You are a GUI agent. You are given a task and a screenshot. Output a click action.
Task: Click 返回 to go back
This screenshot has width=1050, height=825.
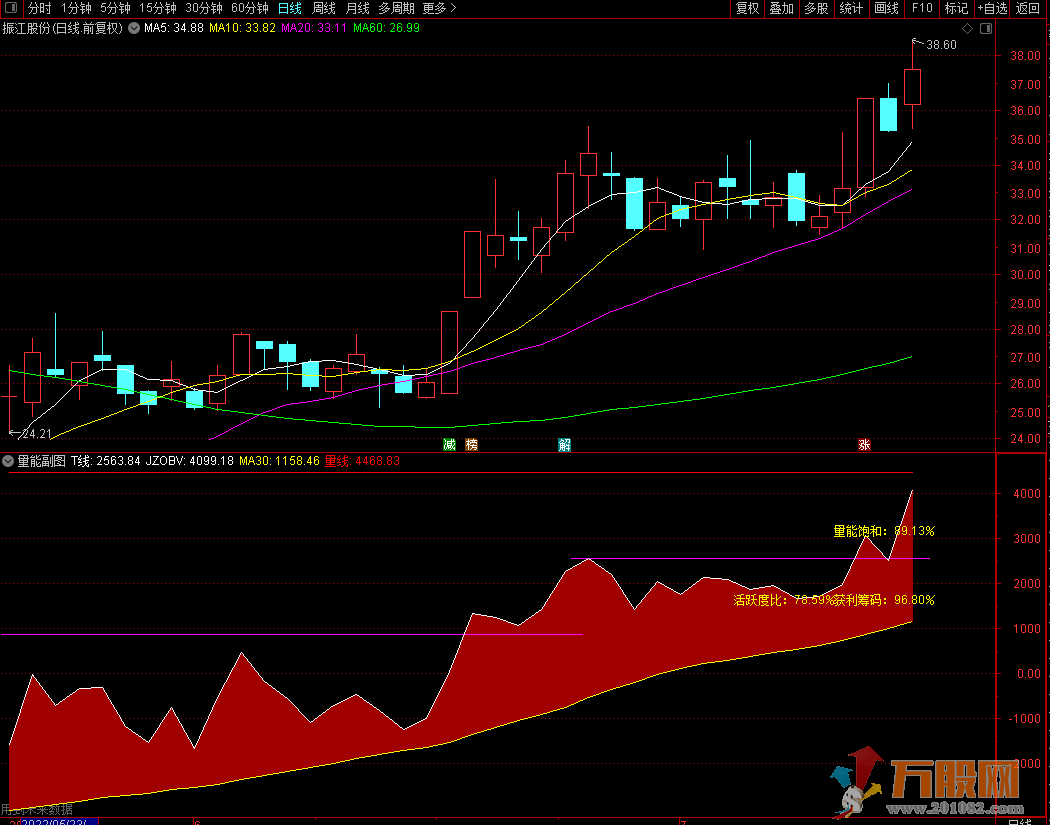1028,8
